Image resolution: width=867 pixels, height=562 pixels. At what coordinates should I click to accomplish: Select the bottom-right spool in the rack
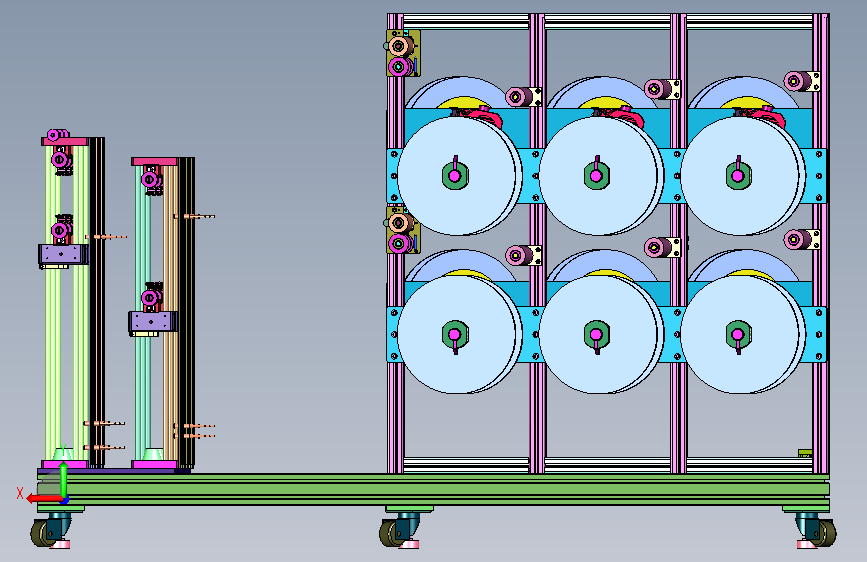(x=743, y=334)
